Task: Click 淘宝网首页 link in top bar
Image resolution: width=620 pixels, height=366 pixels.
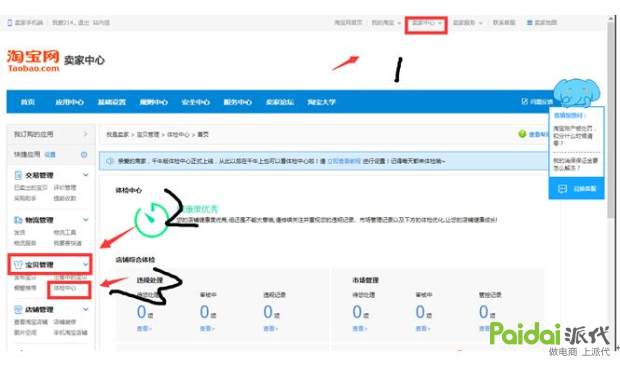Action: [348, 23]
